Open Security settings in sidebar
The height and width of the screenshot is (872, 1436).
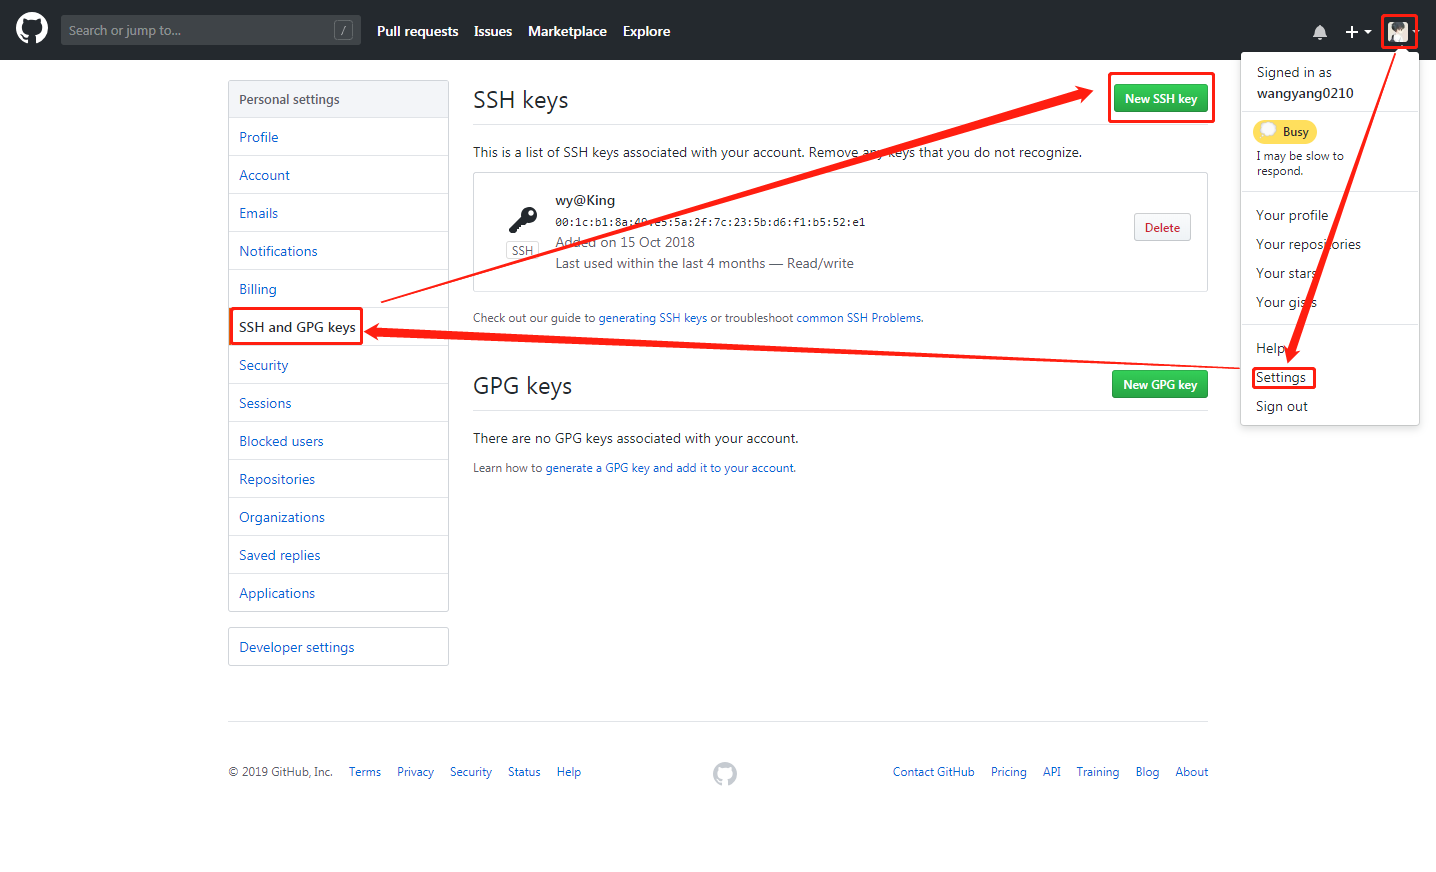pyautogui.click(x=338, y=365)
